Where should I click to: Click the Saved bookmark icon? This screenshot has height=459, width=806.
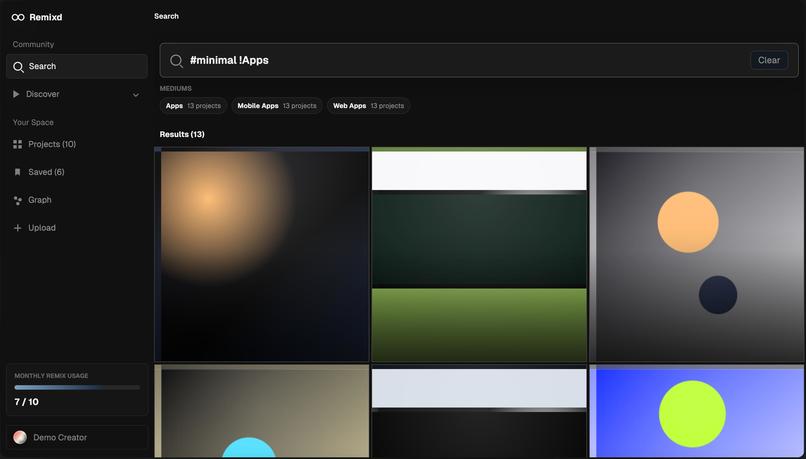[17, 172]
